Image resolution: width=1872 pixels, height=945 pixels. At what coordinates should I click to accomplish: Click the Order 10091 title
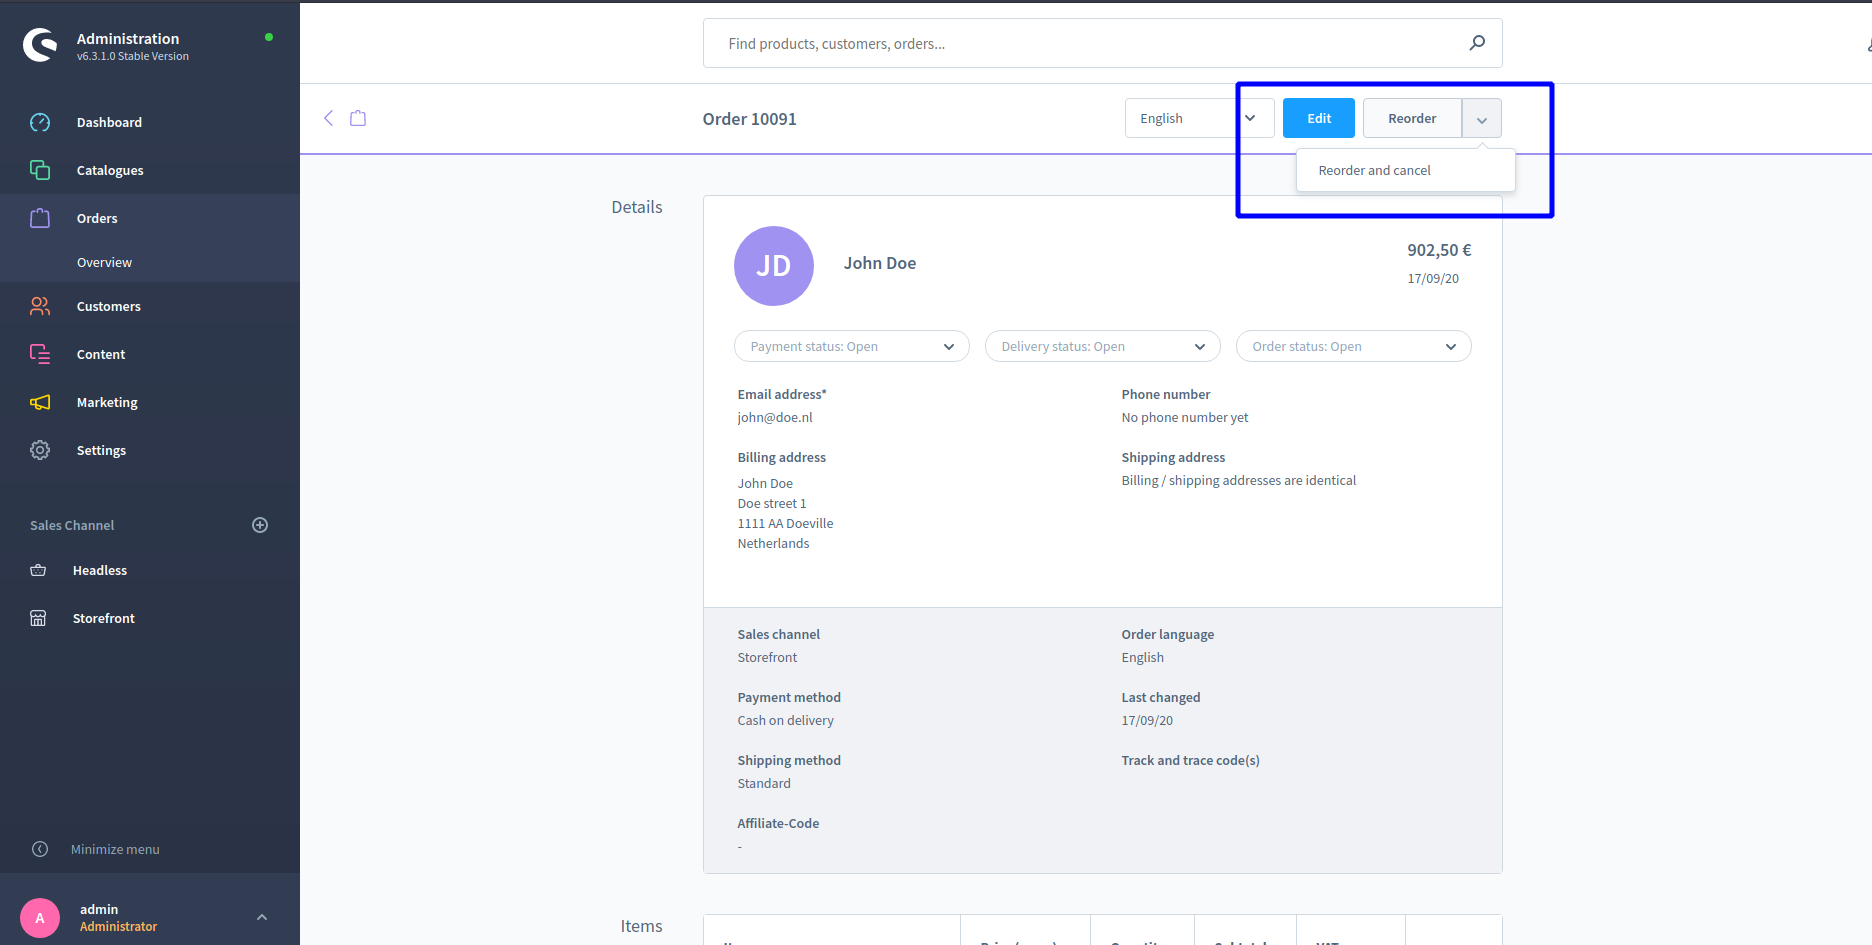[x=750, y=119]
